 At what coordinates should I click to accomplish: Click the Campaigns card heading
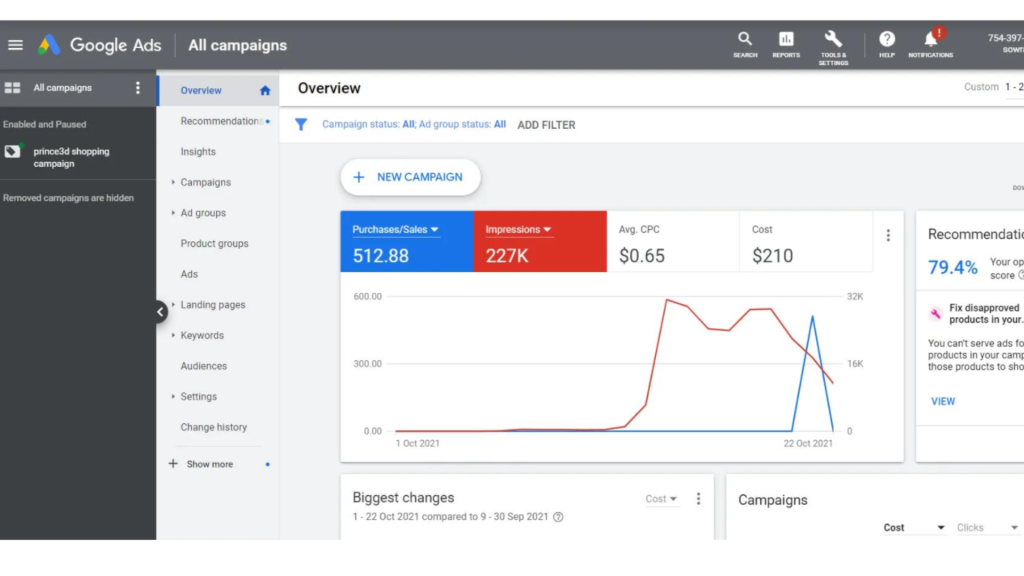tap(773, 500)
